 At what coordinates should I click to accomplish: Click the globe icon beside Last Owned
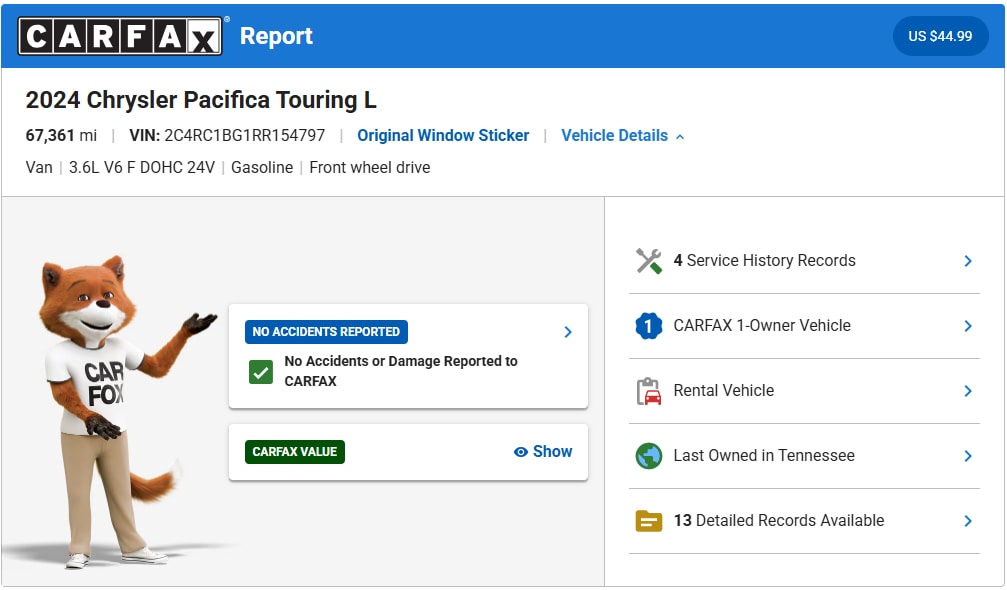pos(649,456)
